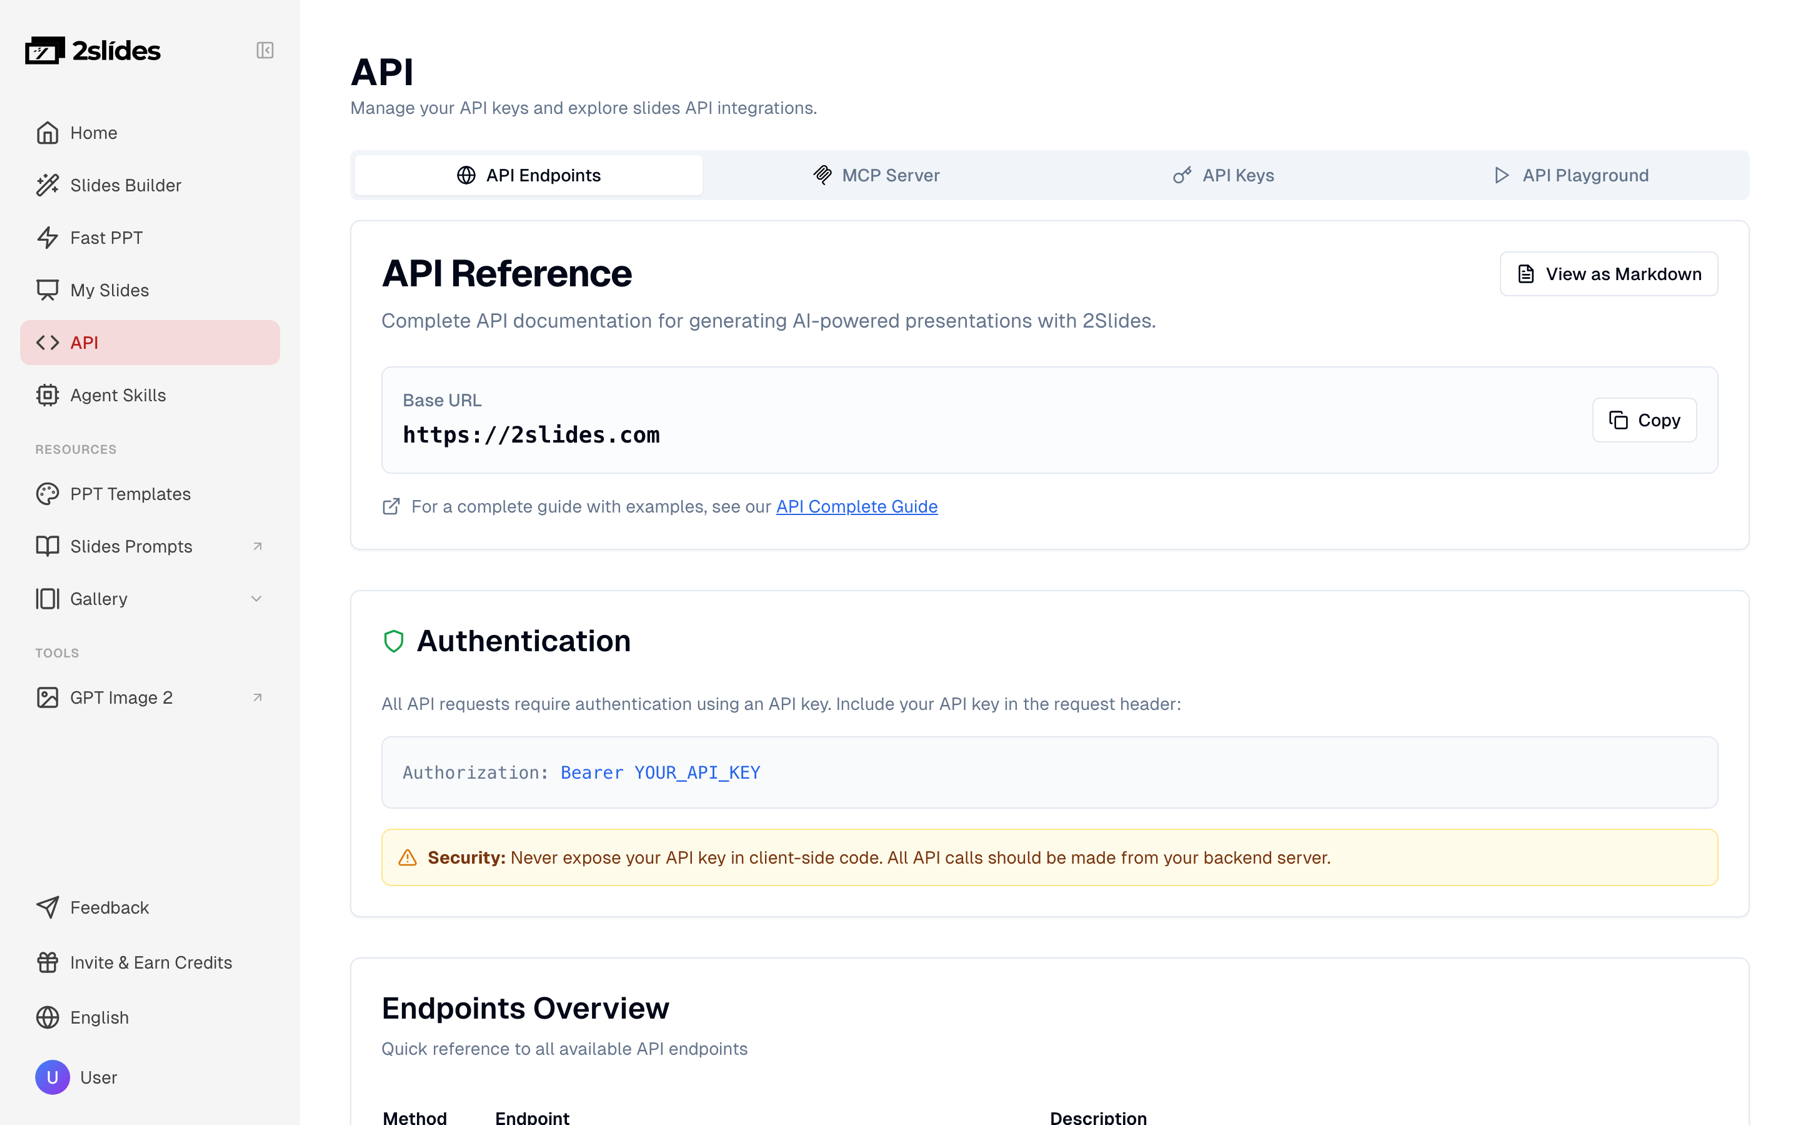Click the Invite & Earn gift icon

(x=47, y=962)
